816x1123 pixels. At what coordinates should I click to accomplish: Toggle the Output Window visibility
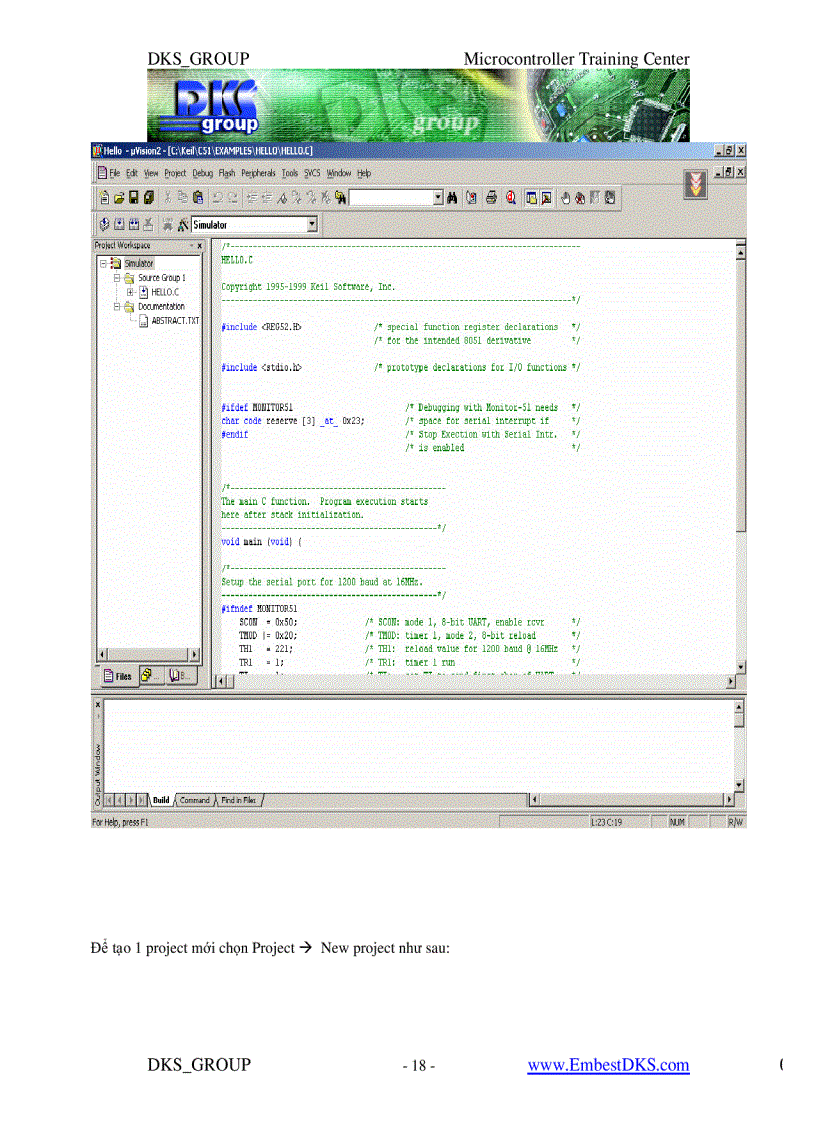coord(544,197)
